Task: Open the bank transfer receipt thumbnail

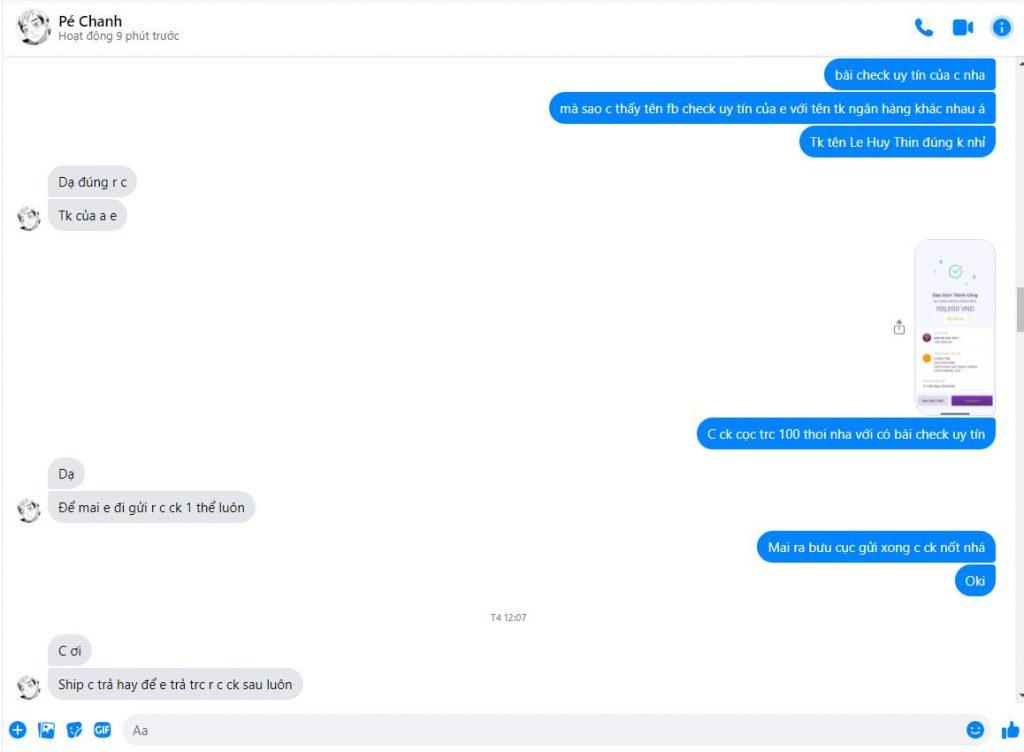Action: pos(955,327)
